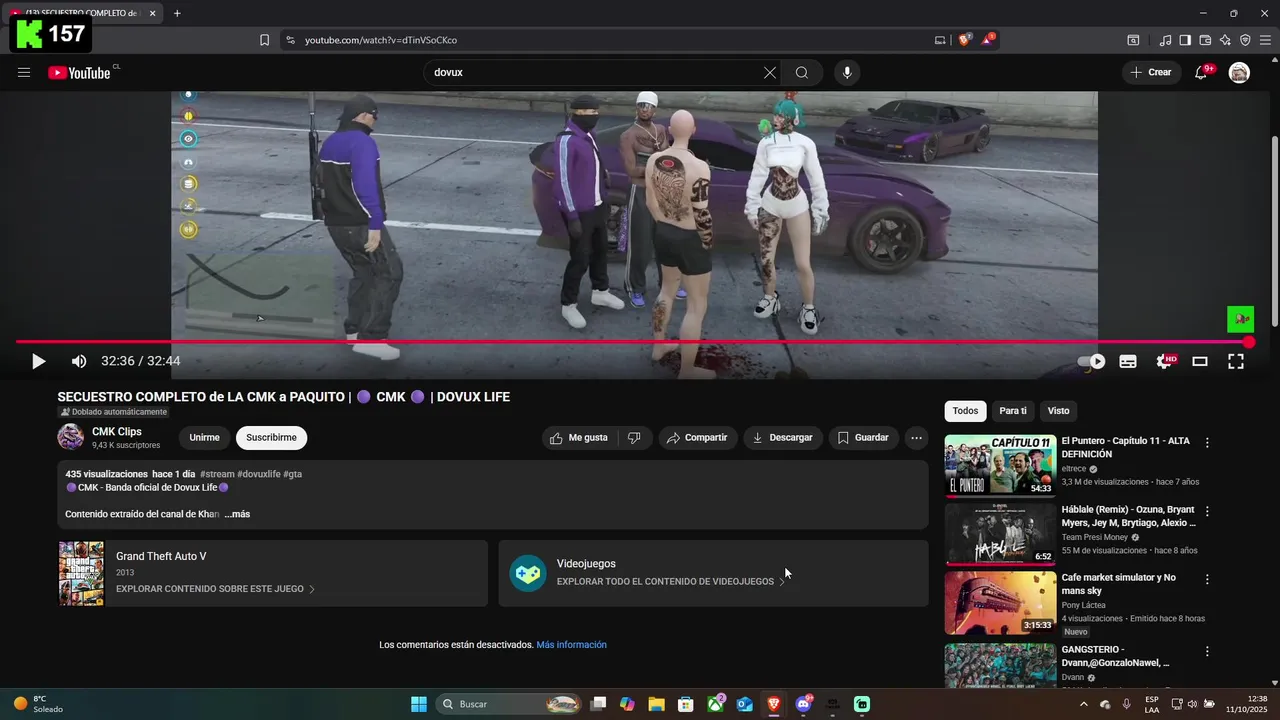Click the URL address field
Image resolution: width=1280 pixels, height=720 pixels.
tap(600, 40)
